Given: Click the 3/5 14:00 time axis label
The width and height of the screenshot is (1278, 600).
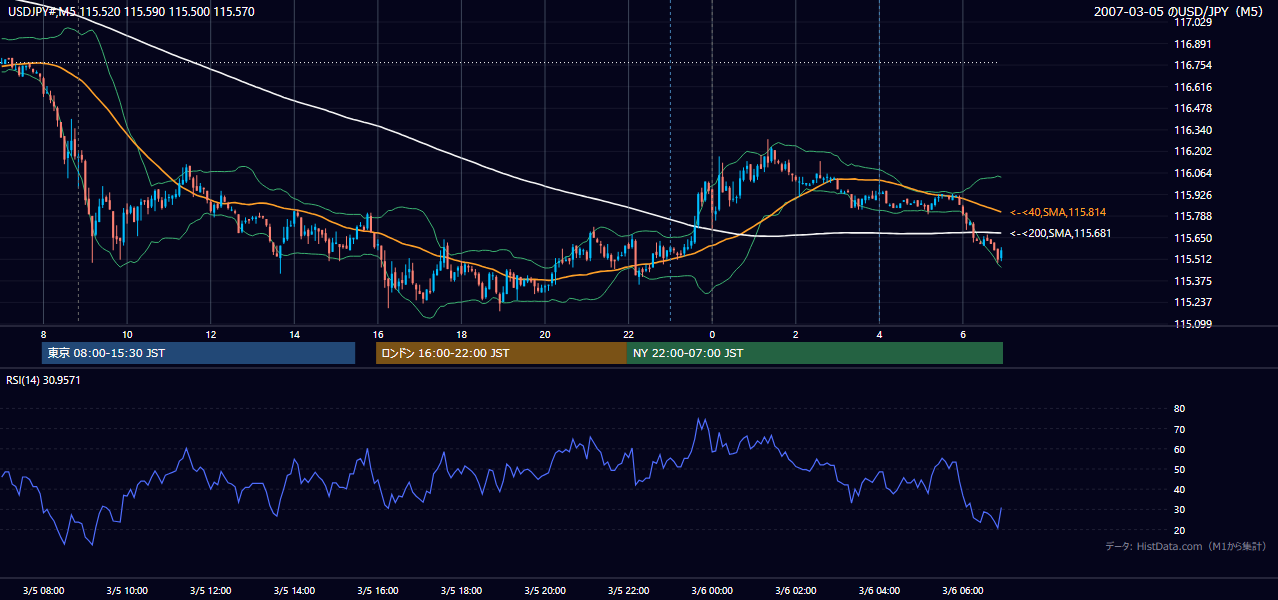Looking at the screenshot, I should (294, 590).
